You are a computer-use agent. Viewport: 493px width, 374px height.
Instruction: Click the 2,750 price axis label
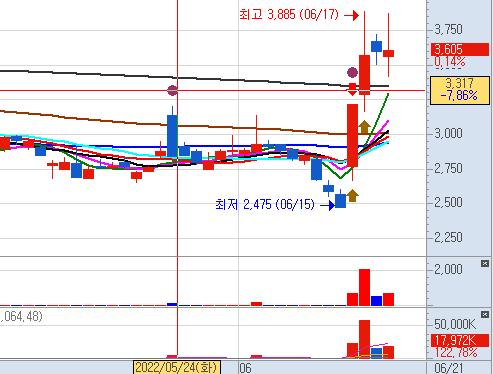448,168
